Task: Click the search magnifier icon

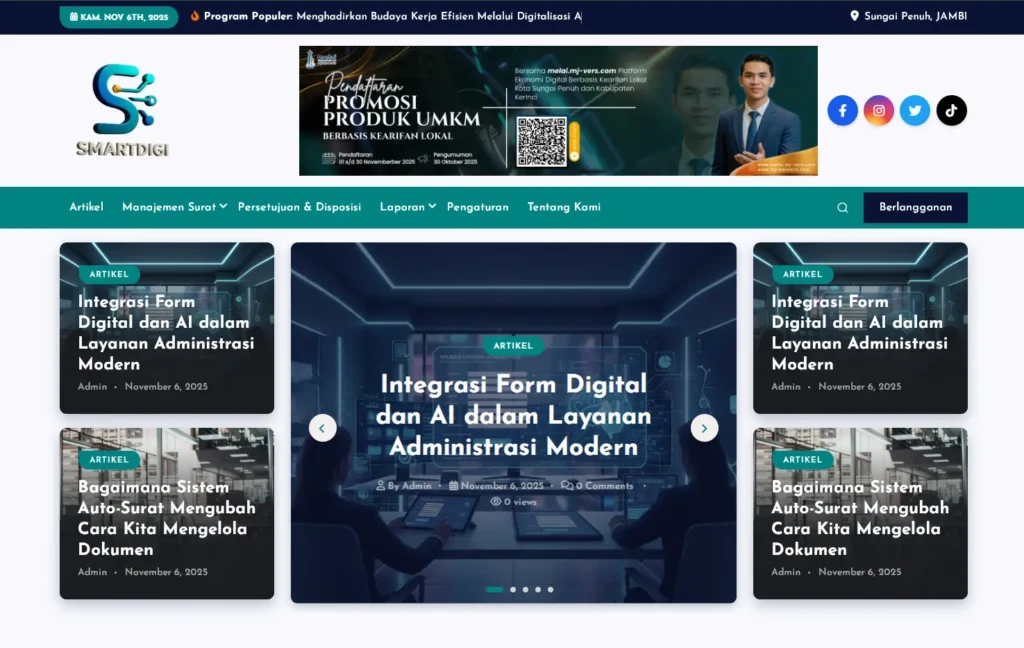Action: [842, 208]
